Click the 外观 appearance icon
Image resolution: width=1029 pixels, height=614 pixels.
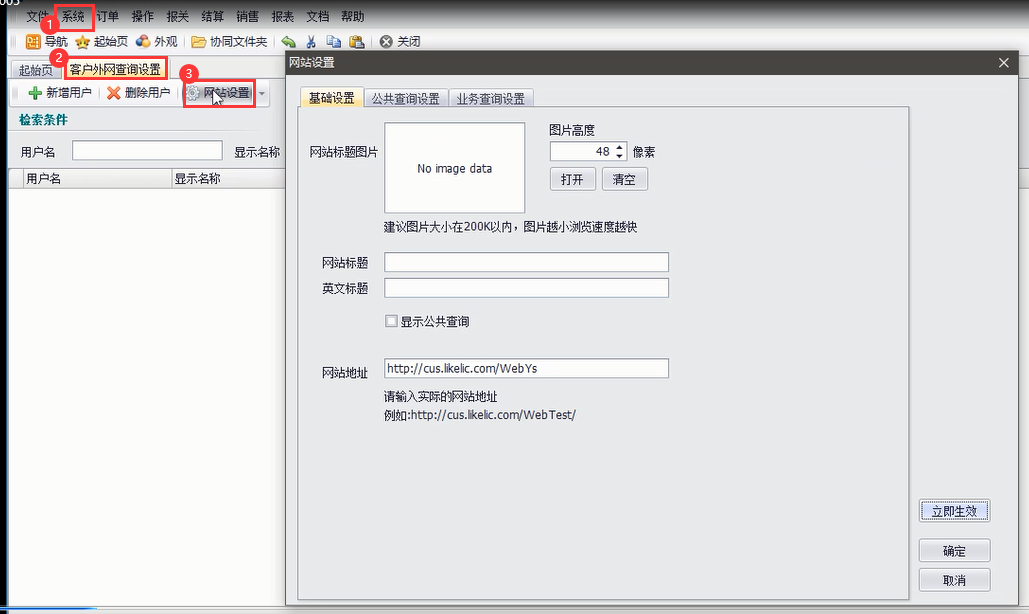(143, 42)
